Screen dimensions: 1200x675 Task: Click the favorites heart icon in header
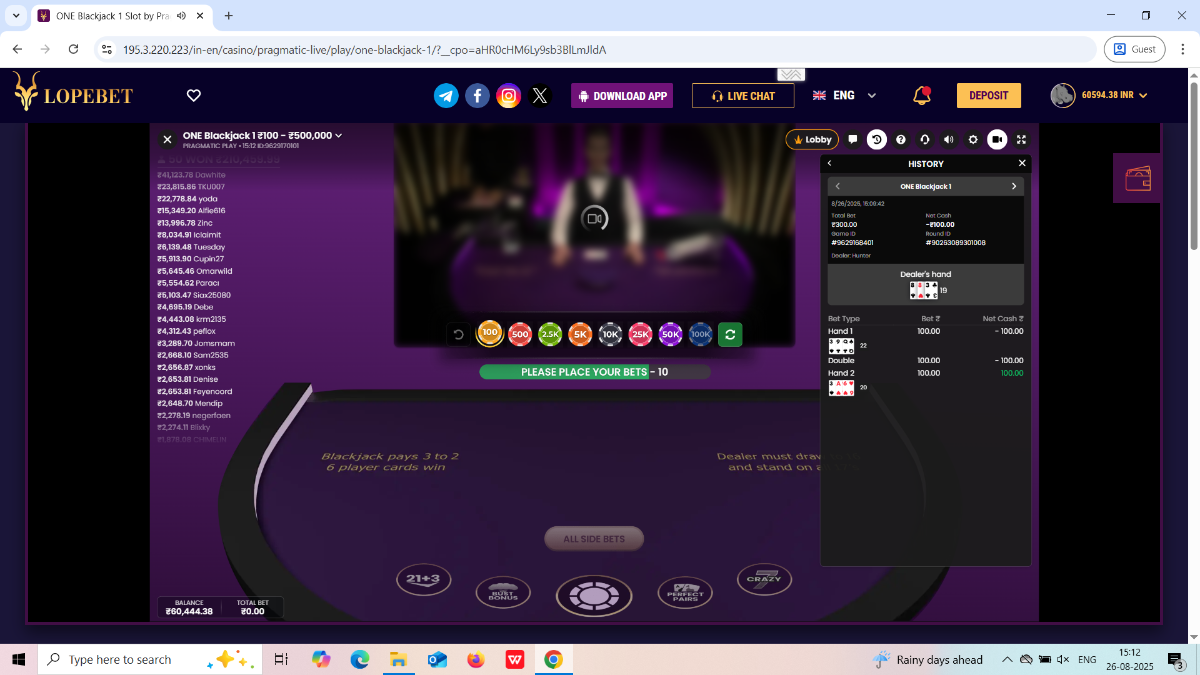point(194,96)
